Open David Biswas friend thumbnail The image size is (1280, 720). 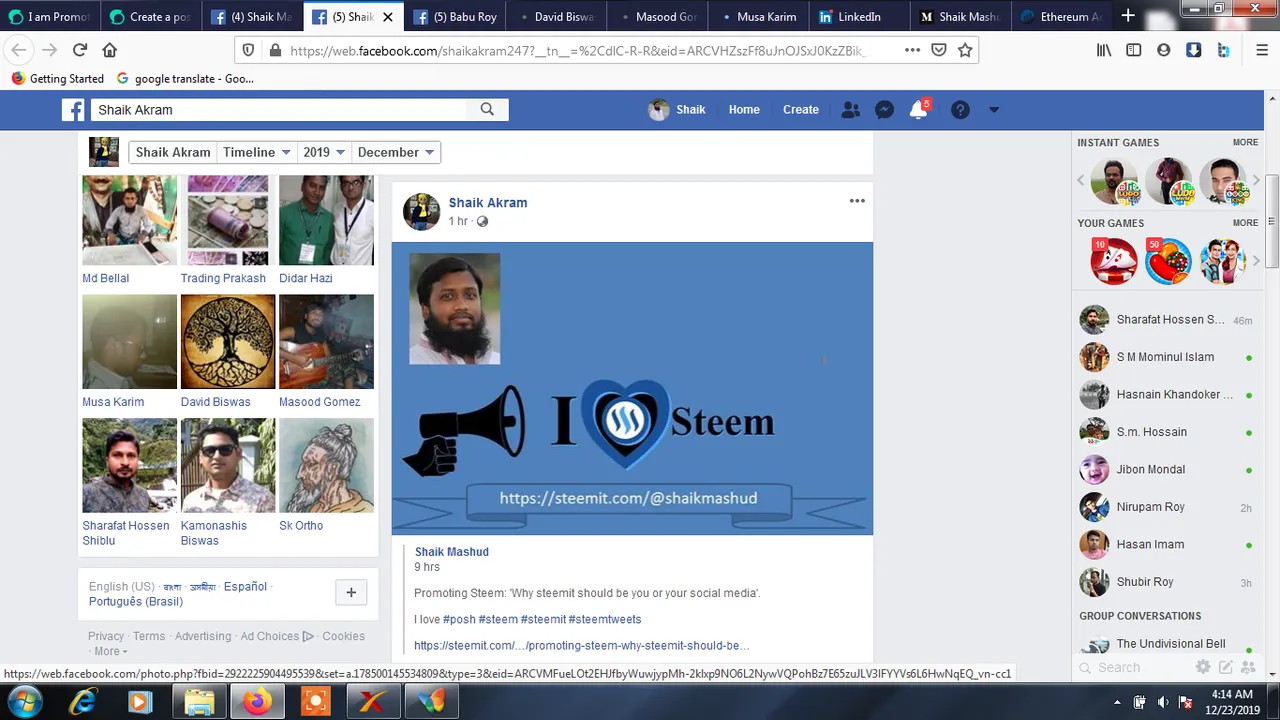pos(228,341)
